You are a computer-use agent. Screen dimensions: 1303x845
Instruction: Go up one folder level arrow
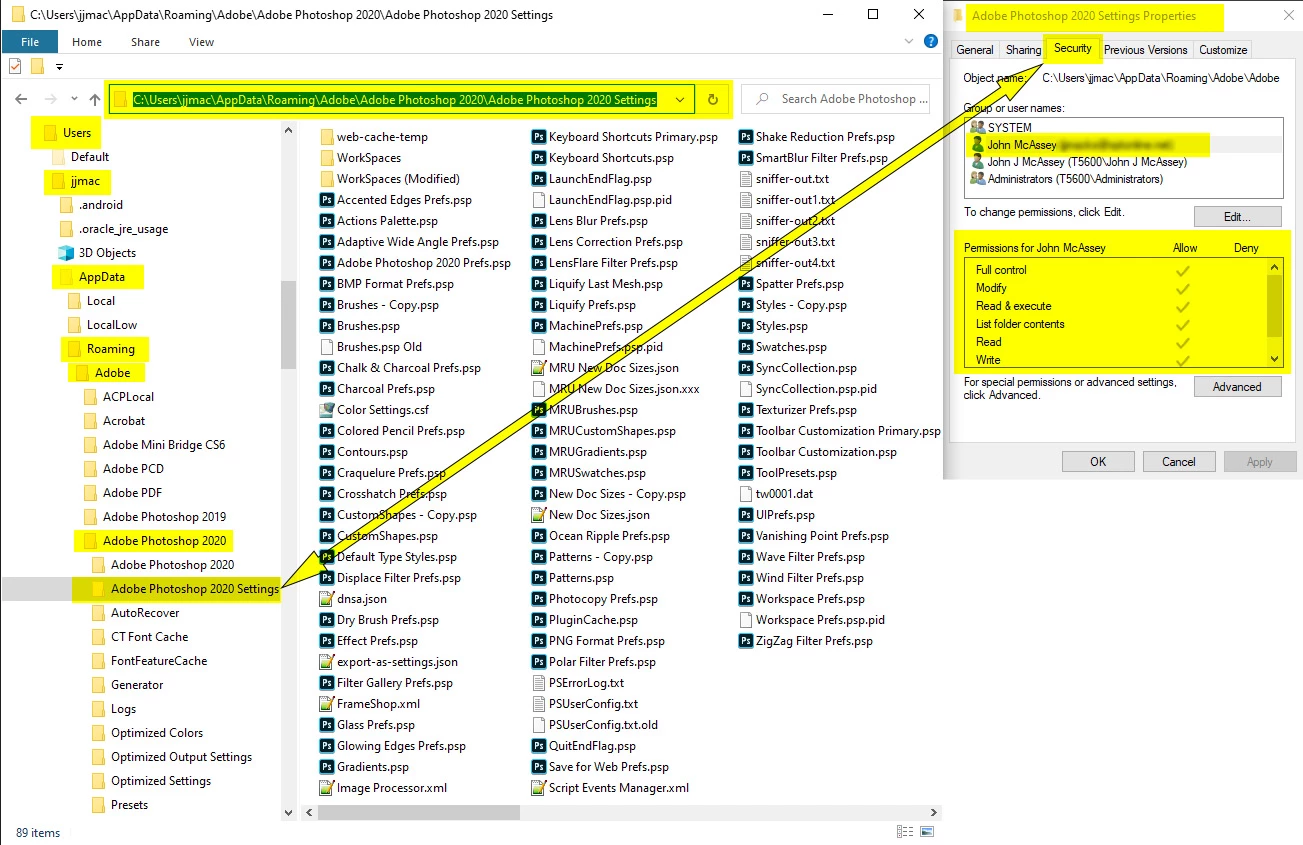point(95,99)
